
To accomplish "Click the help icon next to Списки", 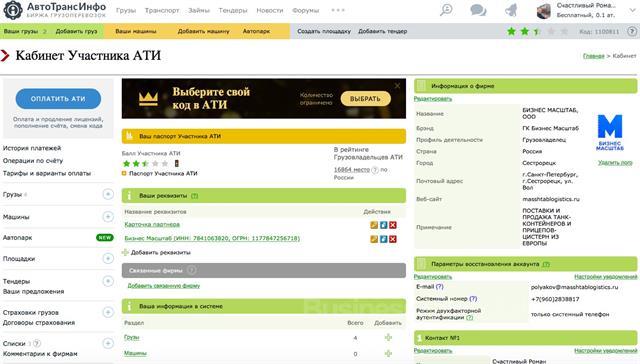I will click(36, 344).
